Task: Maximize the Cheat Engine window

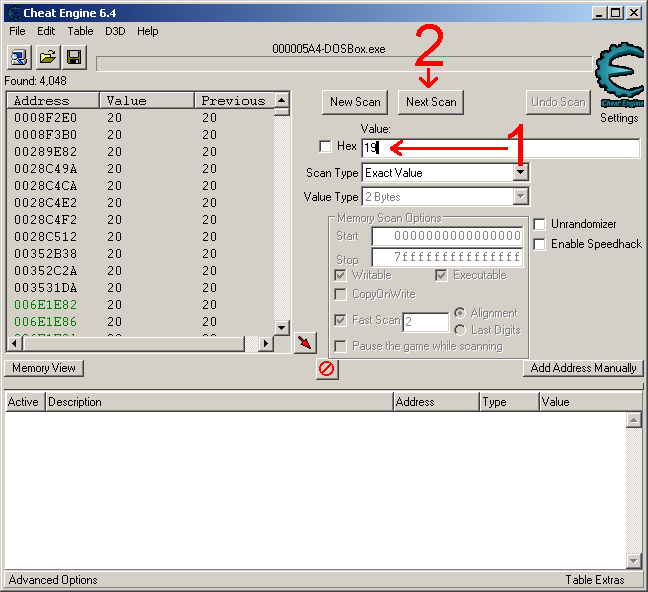Action: point(616,13)
